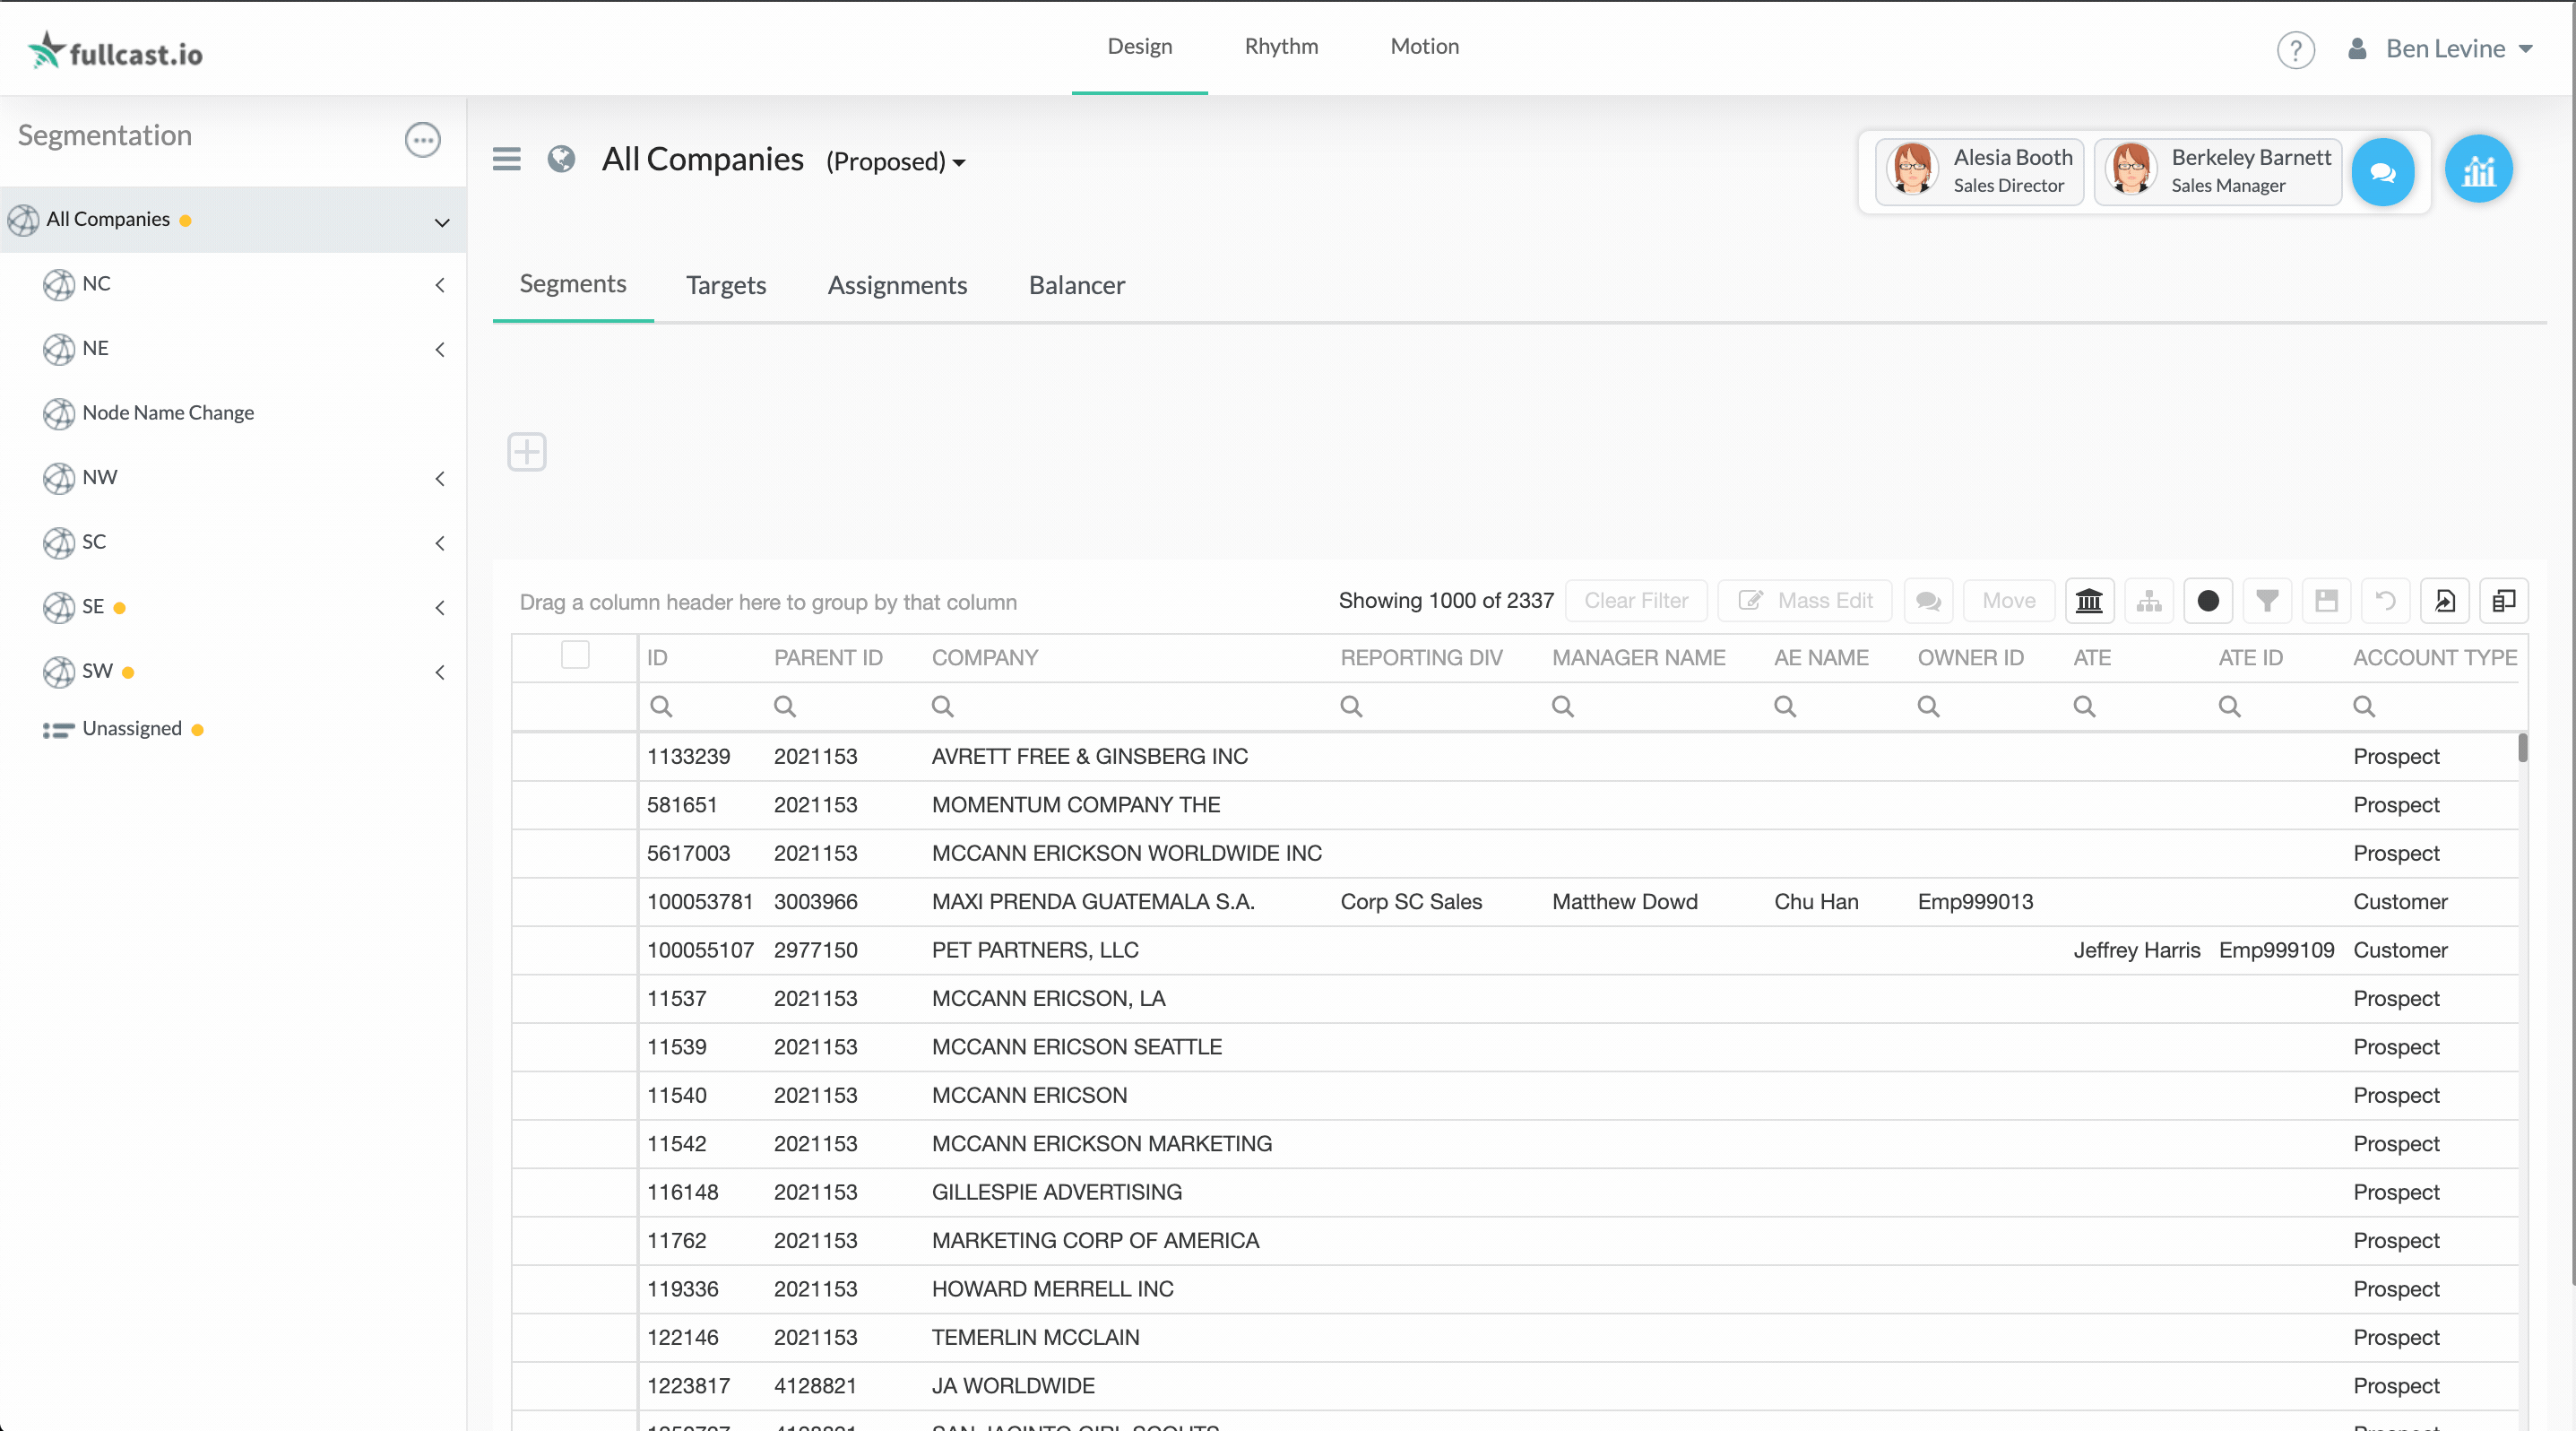Click the black circle toggle in grid toolbar
The width and height of the screenshot is (2576, 1431).
[x=2208, y=601]
